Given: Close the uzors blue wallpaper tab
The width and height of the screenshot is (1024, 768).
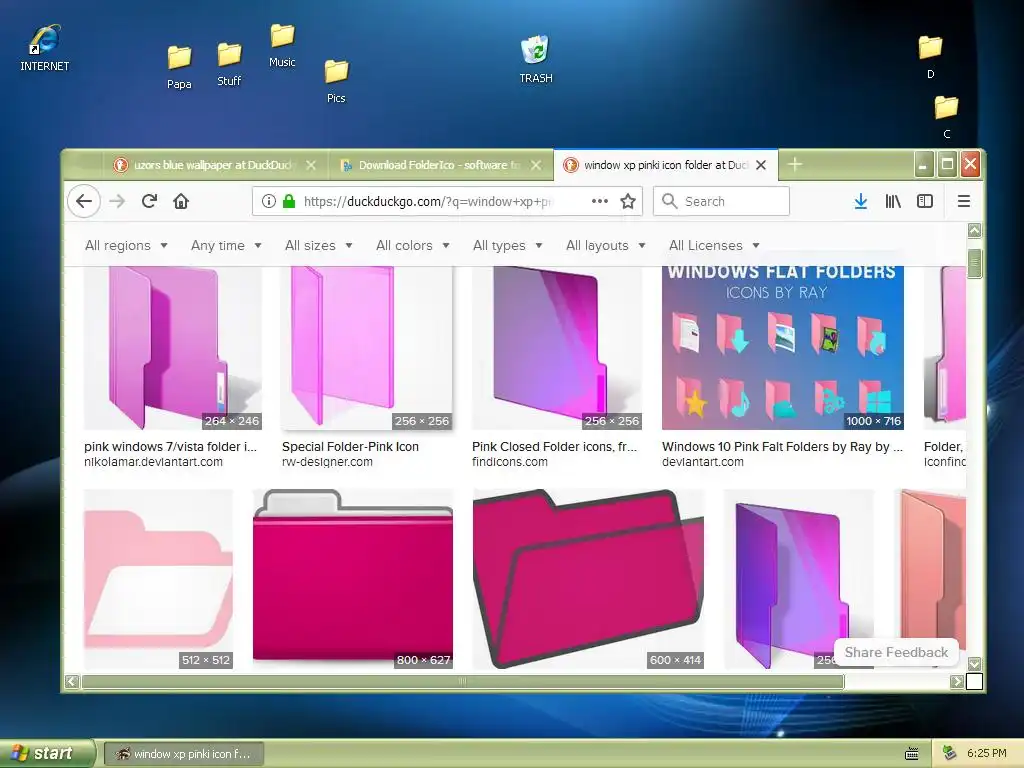Looking at the screenshot, I should [x=311, y=165].
